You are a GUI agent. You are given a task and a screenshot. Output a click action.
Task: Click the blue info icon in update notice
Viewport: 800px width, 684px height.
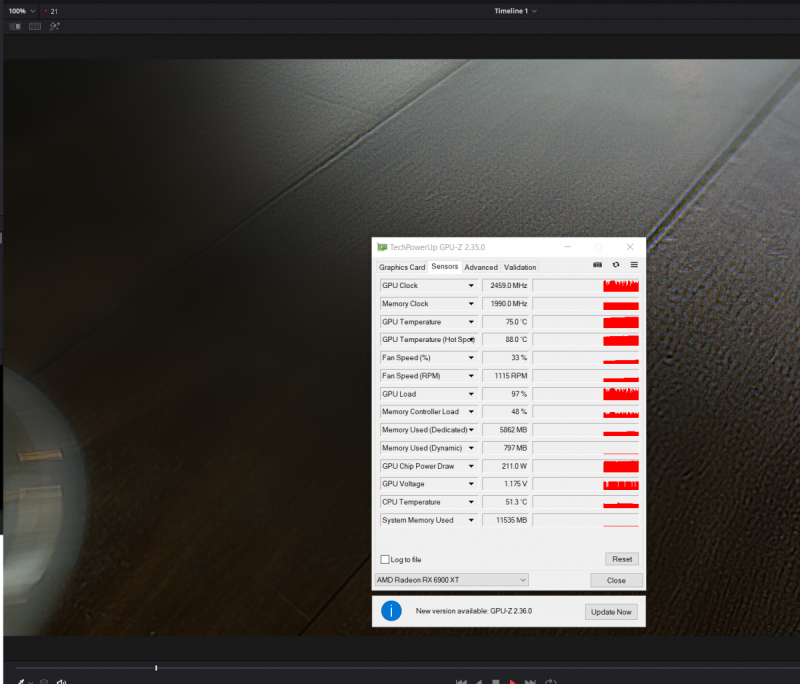[391, 611]
